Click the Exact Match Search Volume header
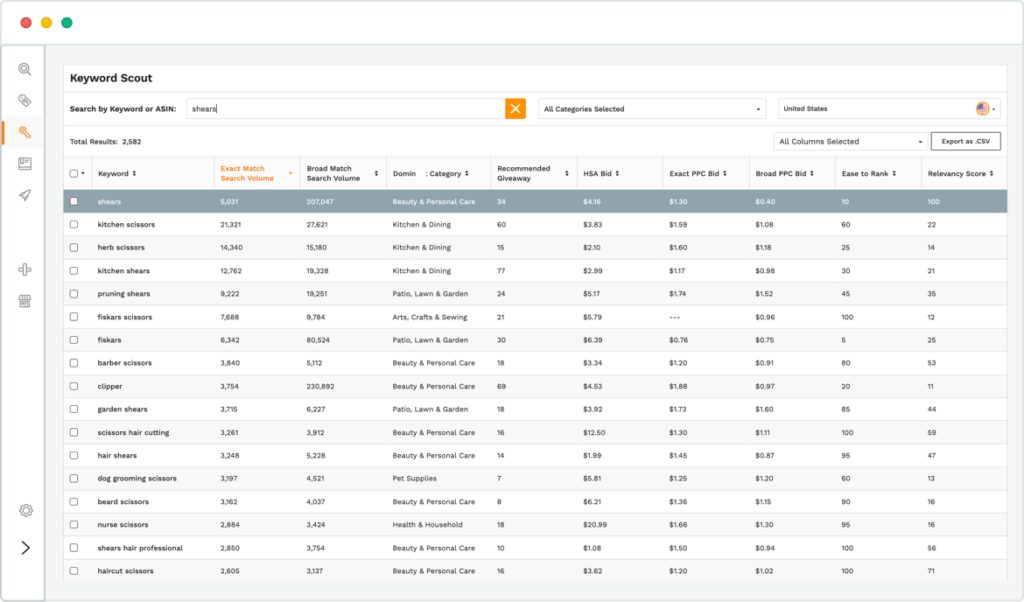The image size is (1024, 602). [x=247, y=174]
